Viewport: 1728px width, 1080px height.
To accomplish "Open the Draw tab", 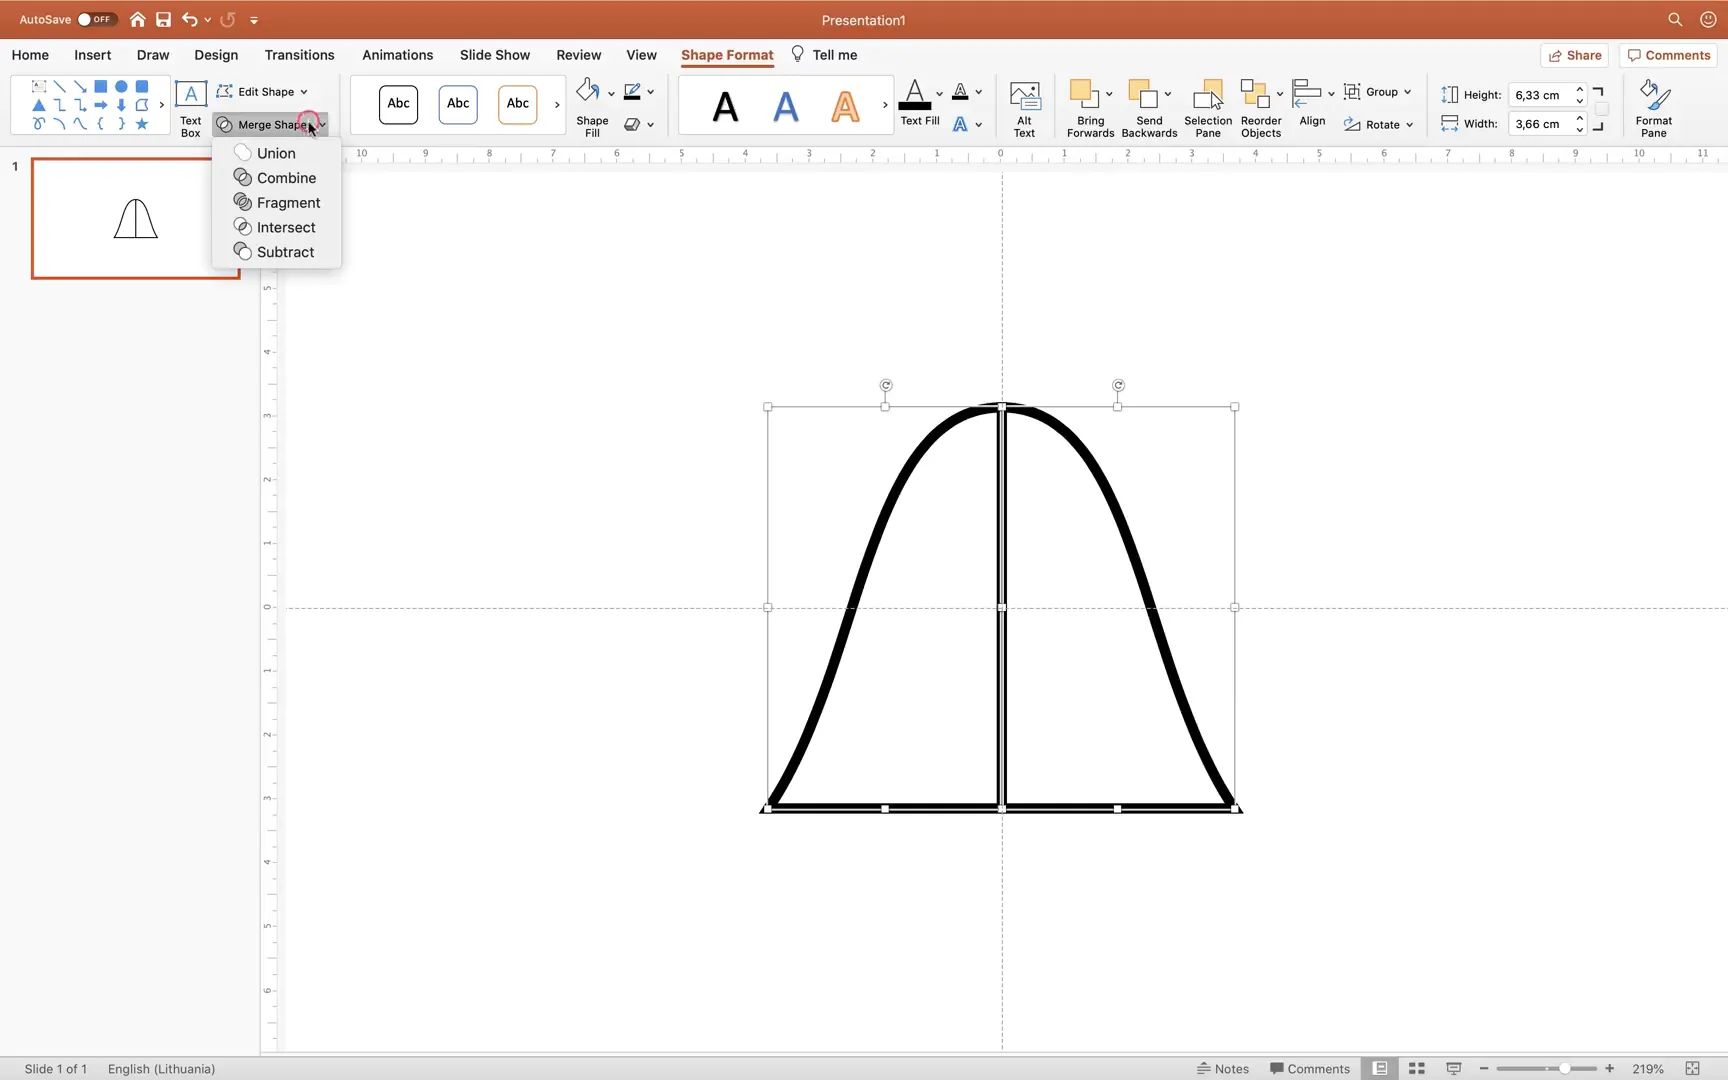I will [153, 55].
